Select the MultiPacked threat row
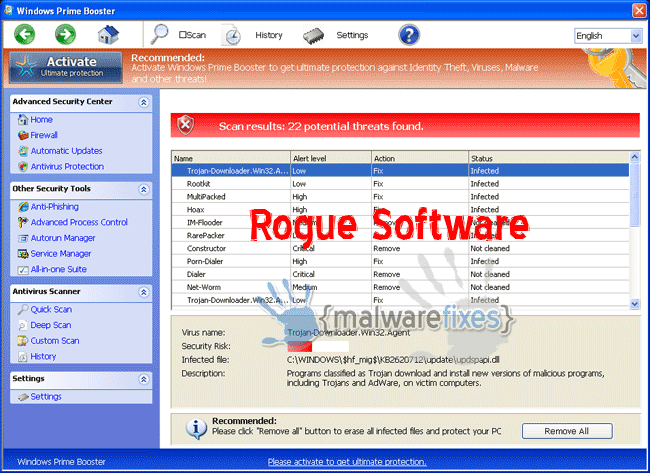This screenshot has height=473, width=650. pos(400,196)
